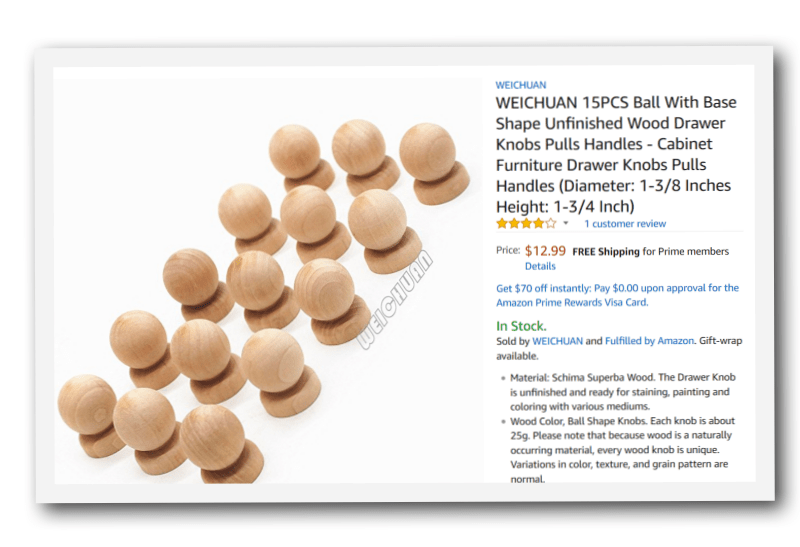Click the empty fifth star in rating

[x=551, y=223]
